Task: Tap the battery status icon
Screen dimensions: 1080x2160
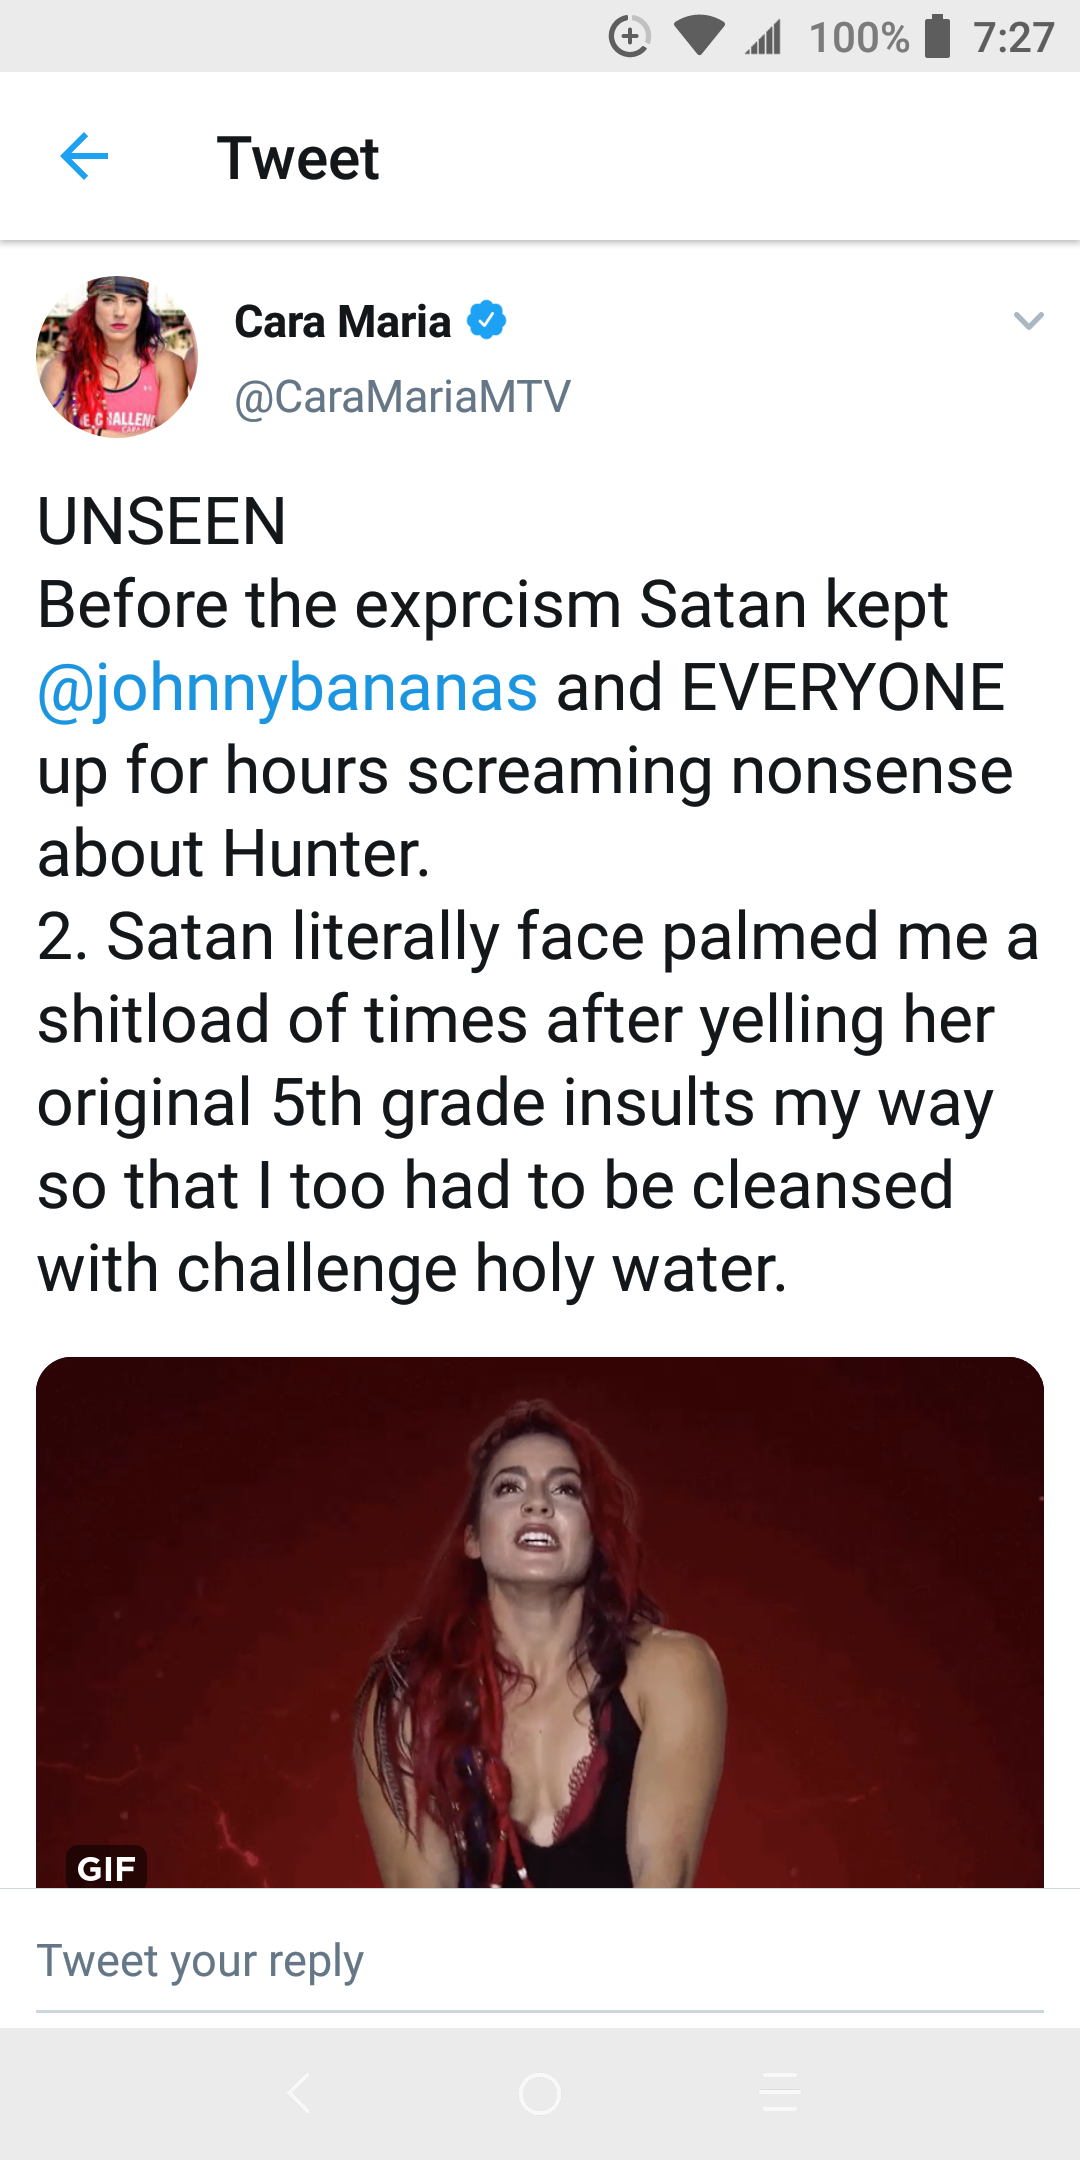Action: coord(938,37)
